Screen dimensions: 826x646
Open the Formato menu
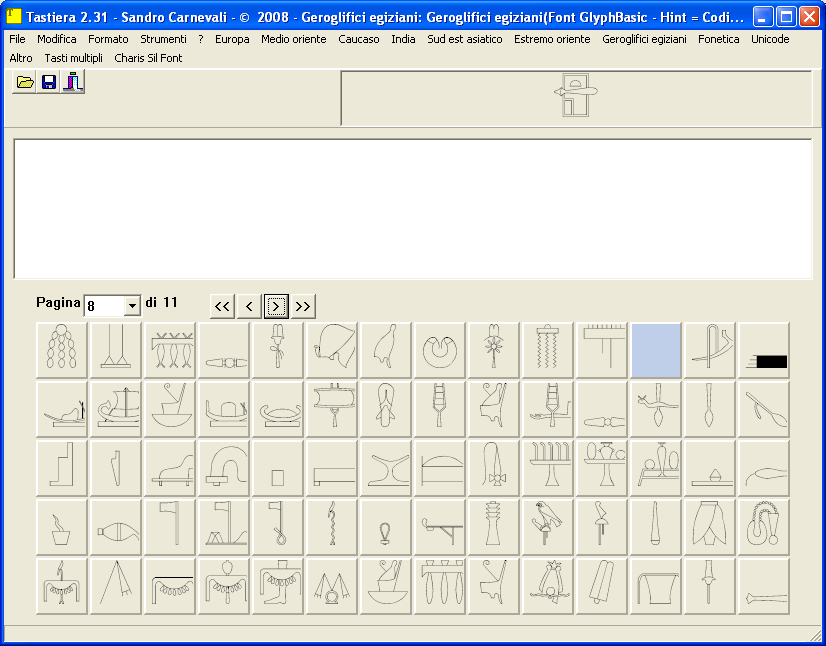tap(108, 39)
